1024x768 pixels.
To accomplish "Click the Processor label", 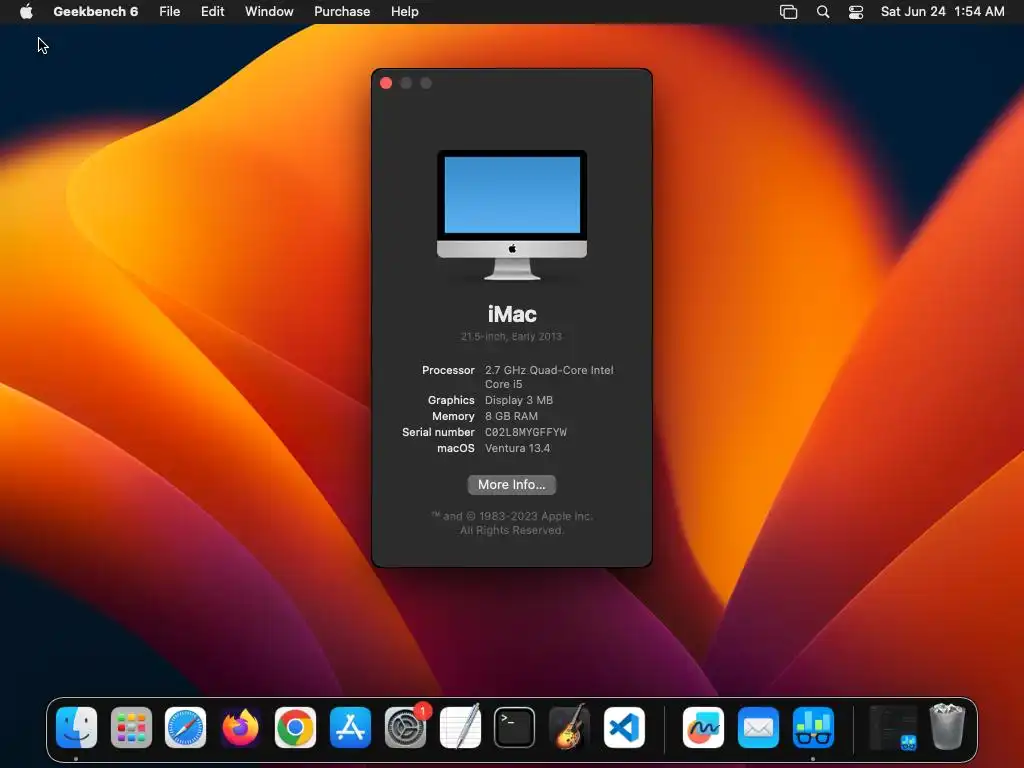I will coord(448,370).
